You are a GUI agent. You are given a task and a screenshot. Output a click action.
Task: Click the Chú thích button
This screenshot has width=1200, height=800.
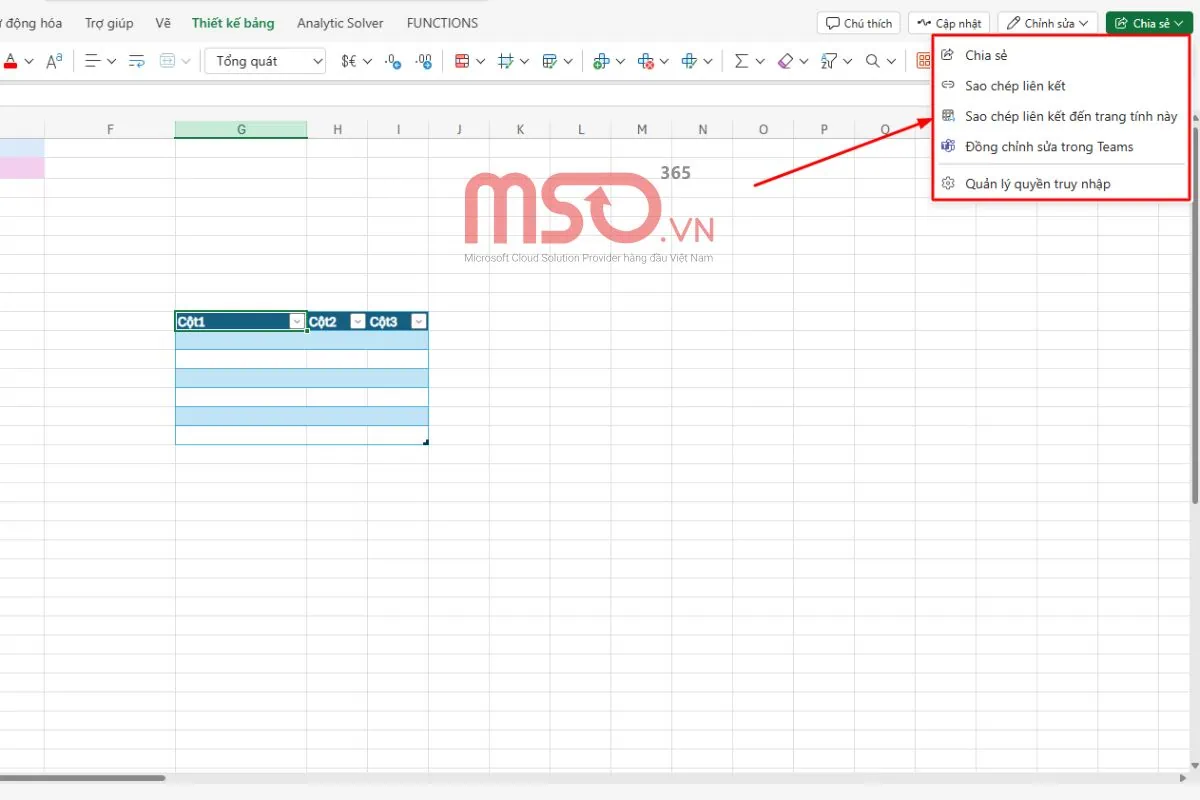pyautogui.click(x=859, y=23)
